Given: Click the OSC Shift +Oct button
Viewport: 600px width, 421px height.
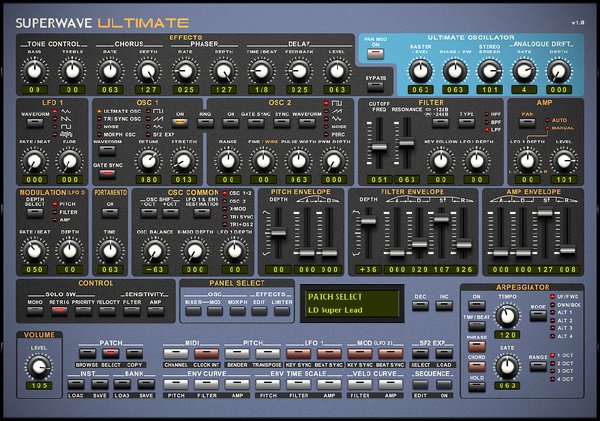Looking at the screenshot, I should [x=171, y=213].
